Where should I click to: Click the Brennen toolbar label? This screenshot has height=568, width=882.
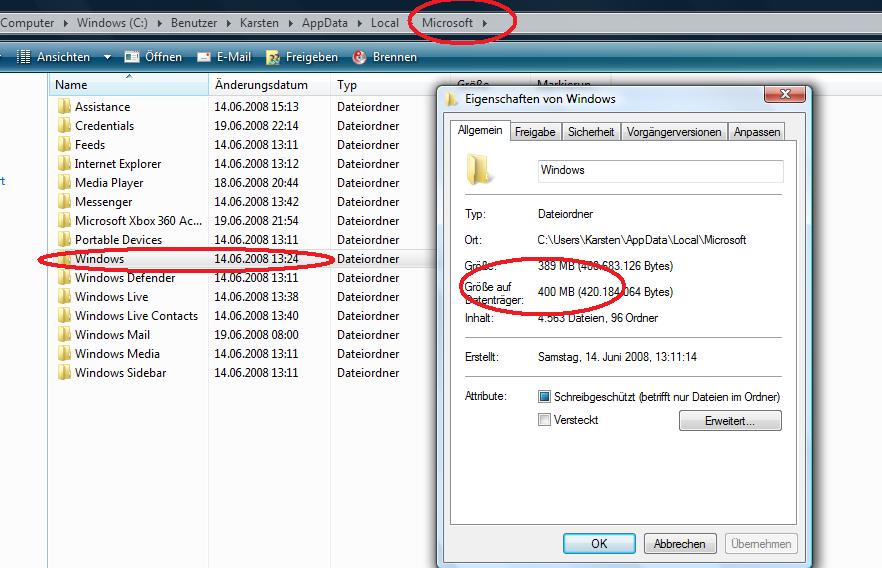click(395, 57)
